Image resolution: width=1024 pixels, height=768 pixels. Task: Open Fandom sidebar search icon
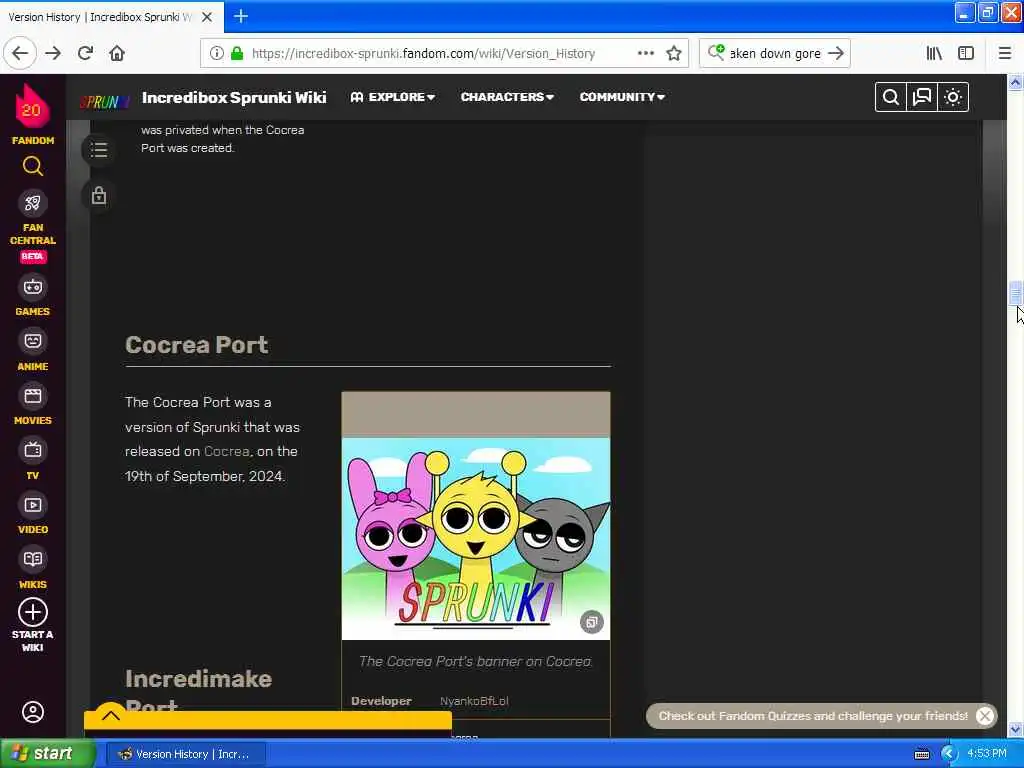tap(33, 167)
